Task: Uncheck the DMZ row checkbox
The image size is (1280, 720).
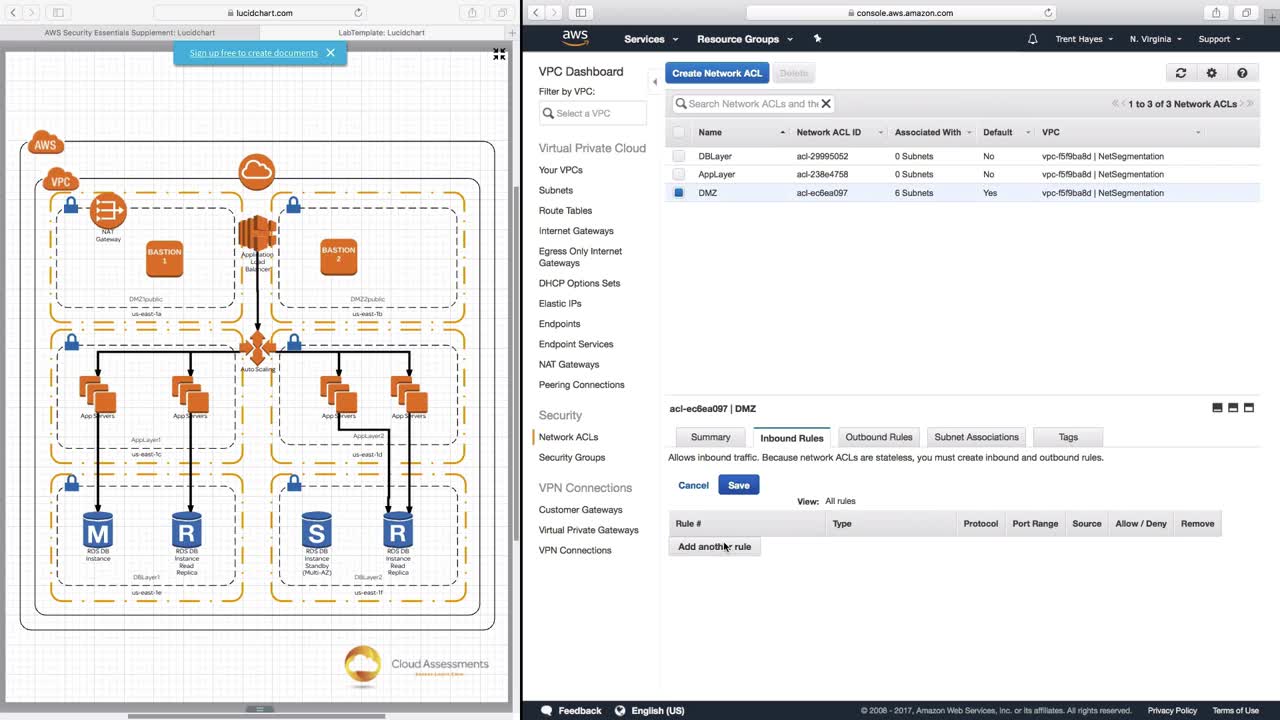Action: 679,193
